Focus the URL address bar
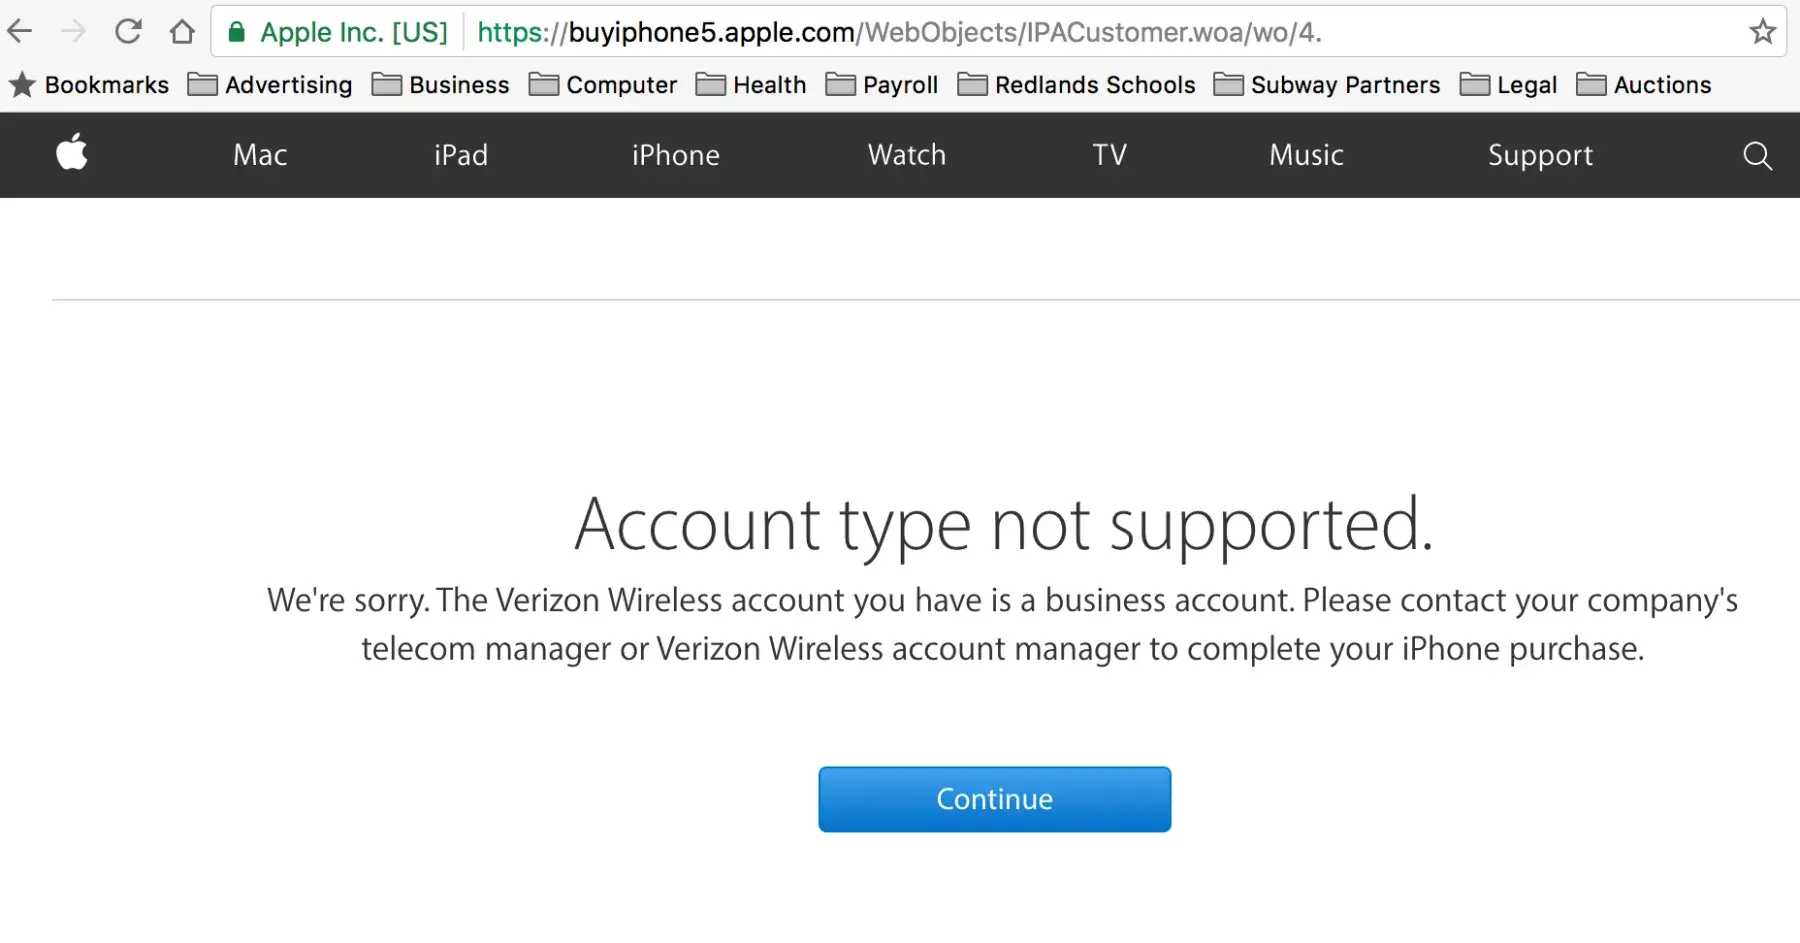The image size is (1800, 943). pyautogui.click(x=1000, y=32)
